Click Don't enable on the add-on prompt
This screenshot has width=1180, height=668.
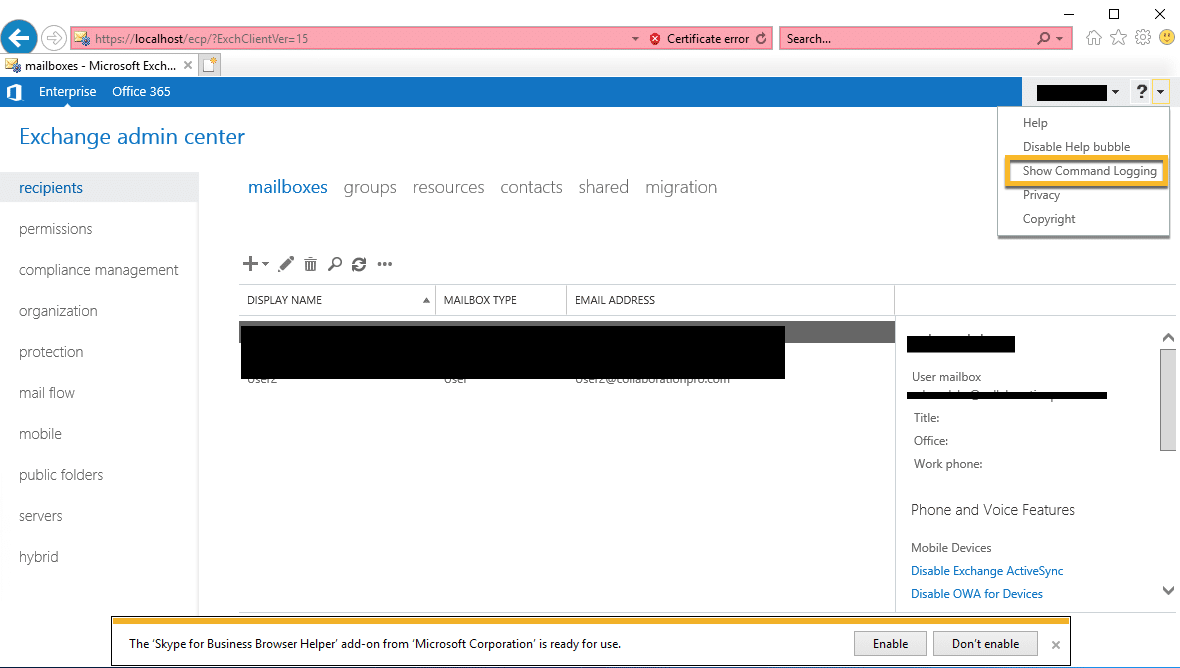[985, 643]
